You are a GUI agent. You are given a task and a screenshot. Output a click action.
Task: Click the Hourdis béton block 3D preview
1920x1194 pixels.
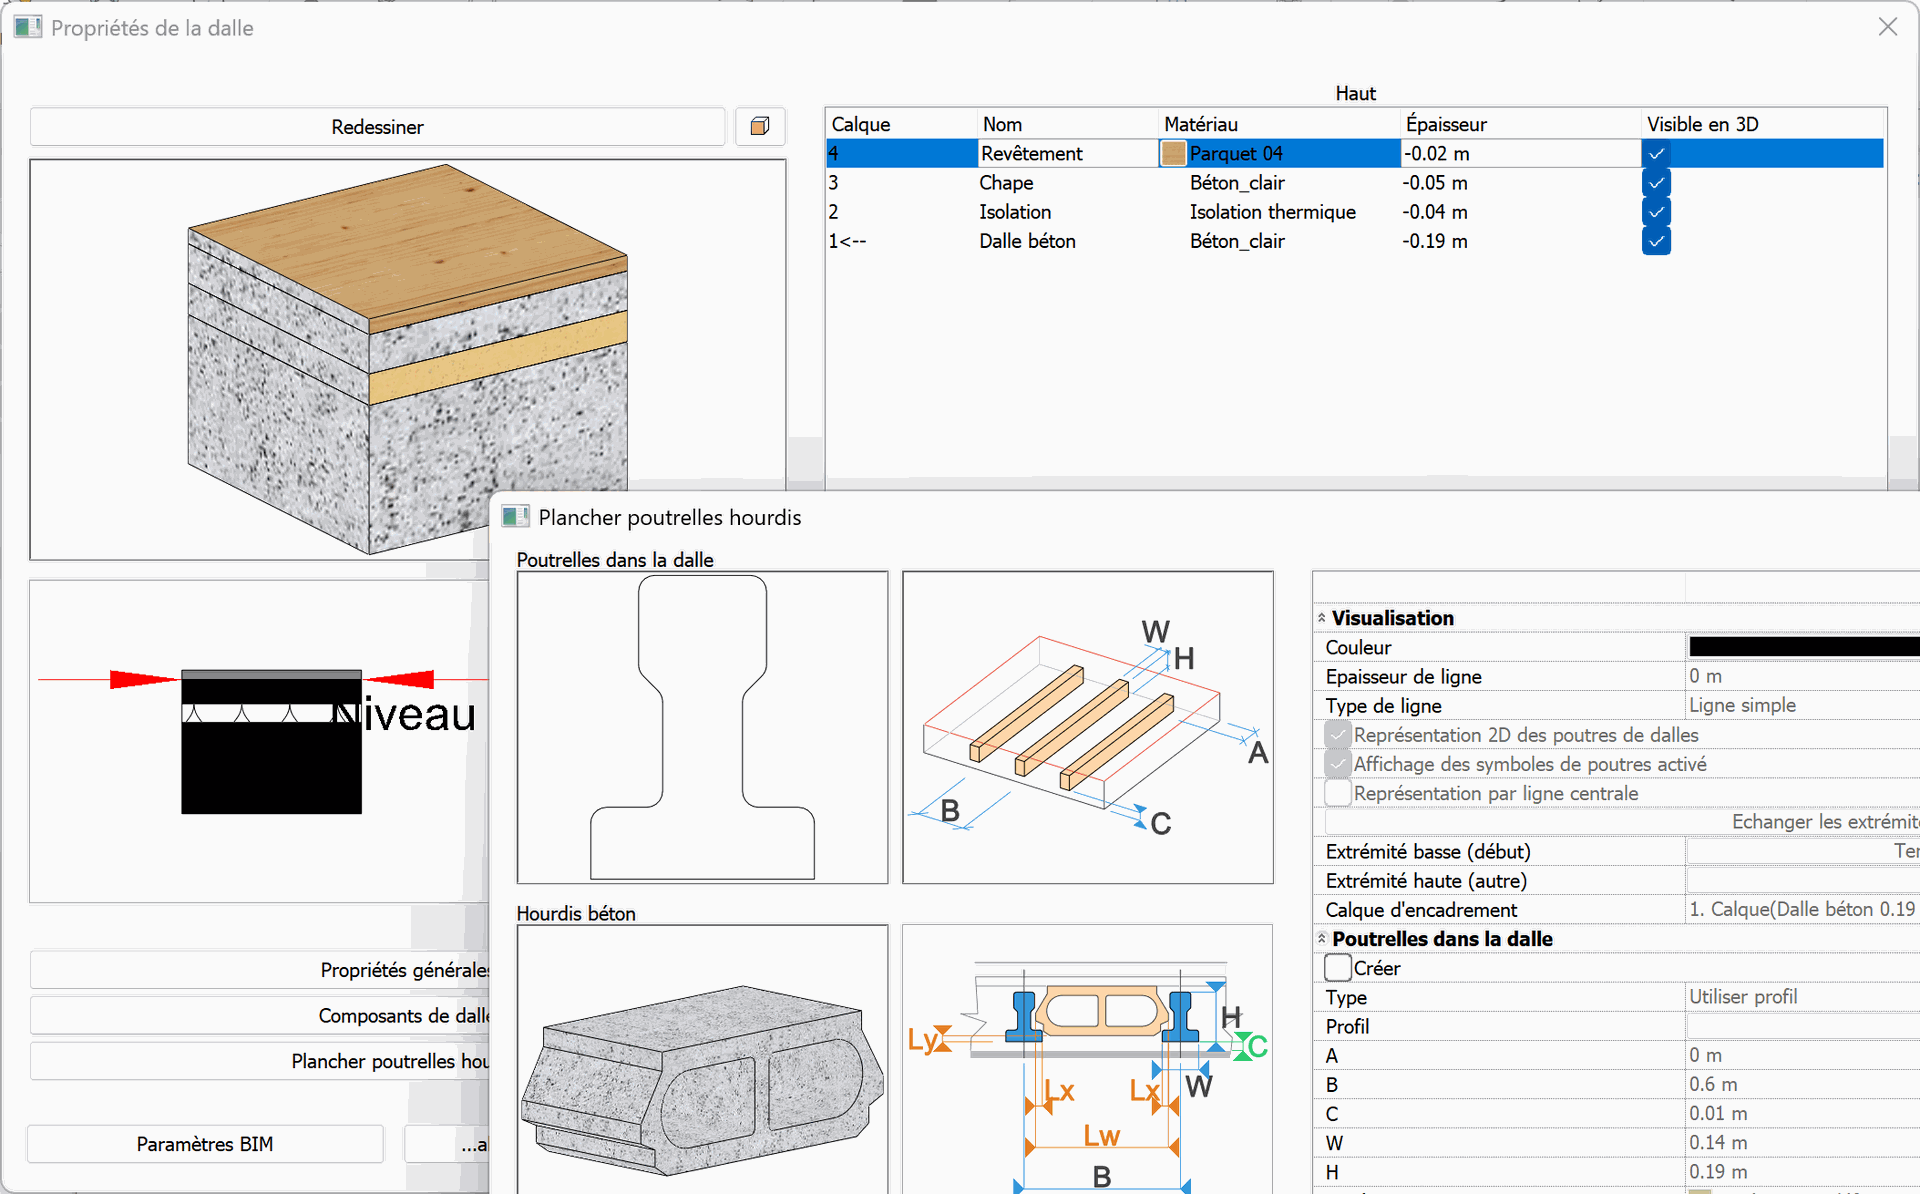click(x=702, y=1060)
